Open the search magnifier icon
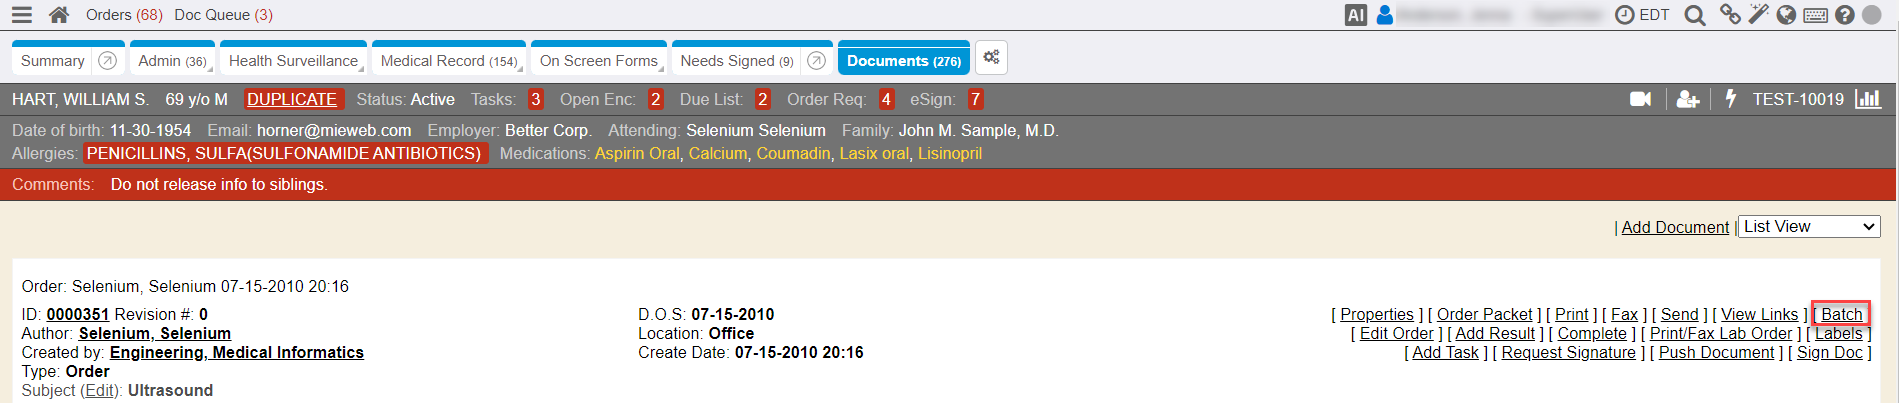The image size is (1899, 403). tap(1695, 15)
